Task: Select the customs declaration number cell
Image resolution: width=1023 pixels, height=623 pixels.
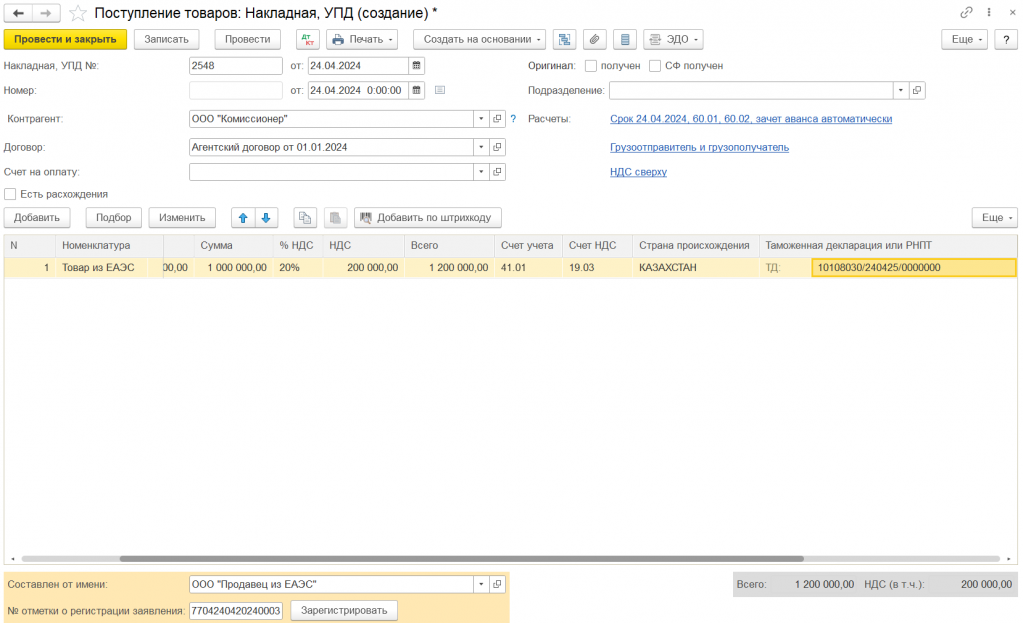Action: pyautogui.click(x=913, y=267)
